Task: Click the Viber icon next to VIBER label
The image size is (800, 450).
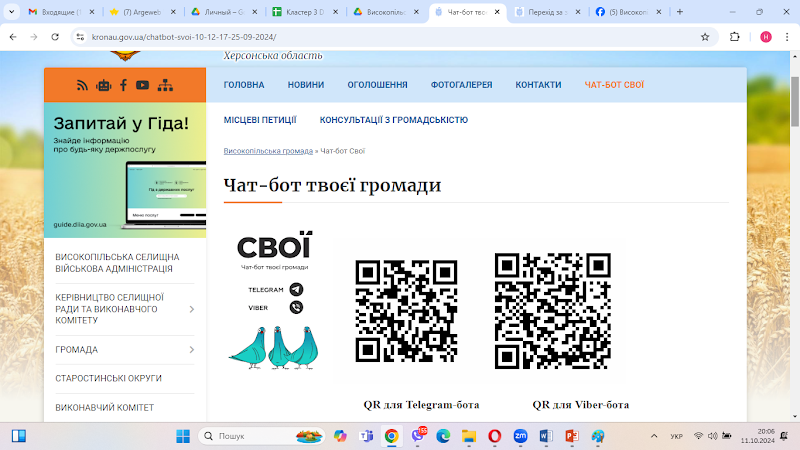Action: 296,307
